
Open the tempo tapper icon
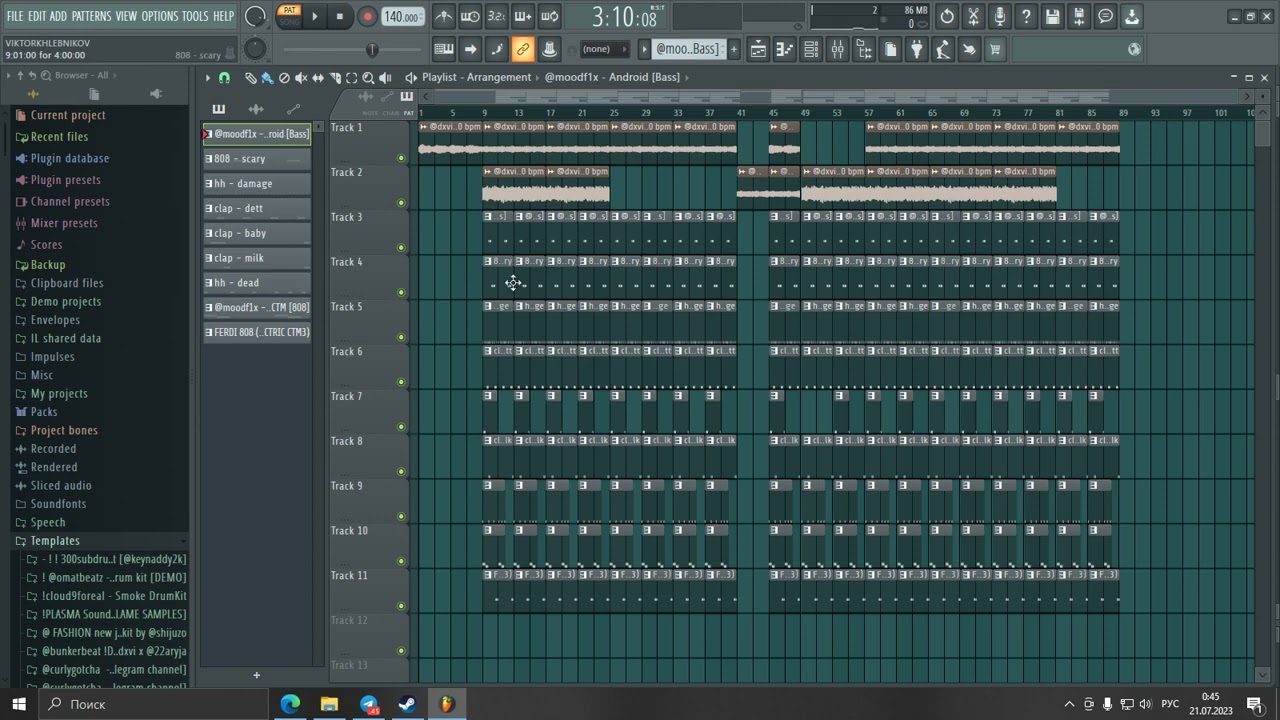coord(942,49)
